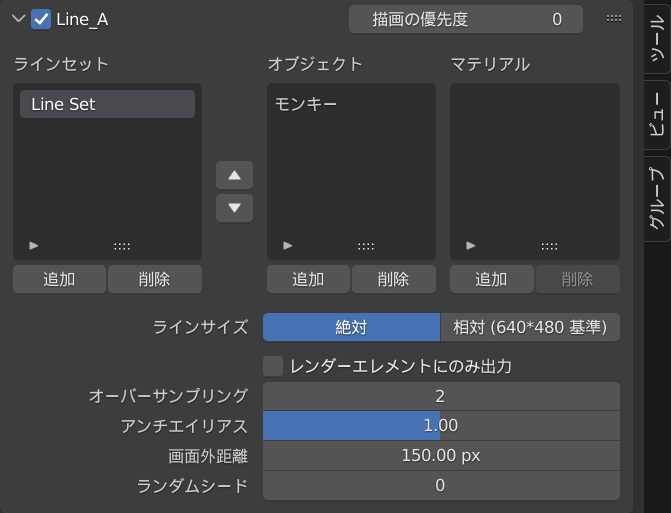The height and width of the screenshot is (513, 671).
Task: Uncheck the Line_A enable checkbox
Action: [41, 18]
